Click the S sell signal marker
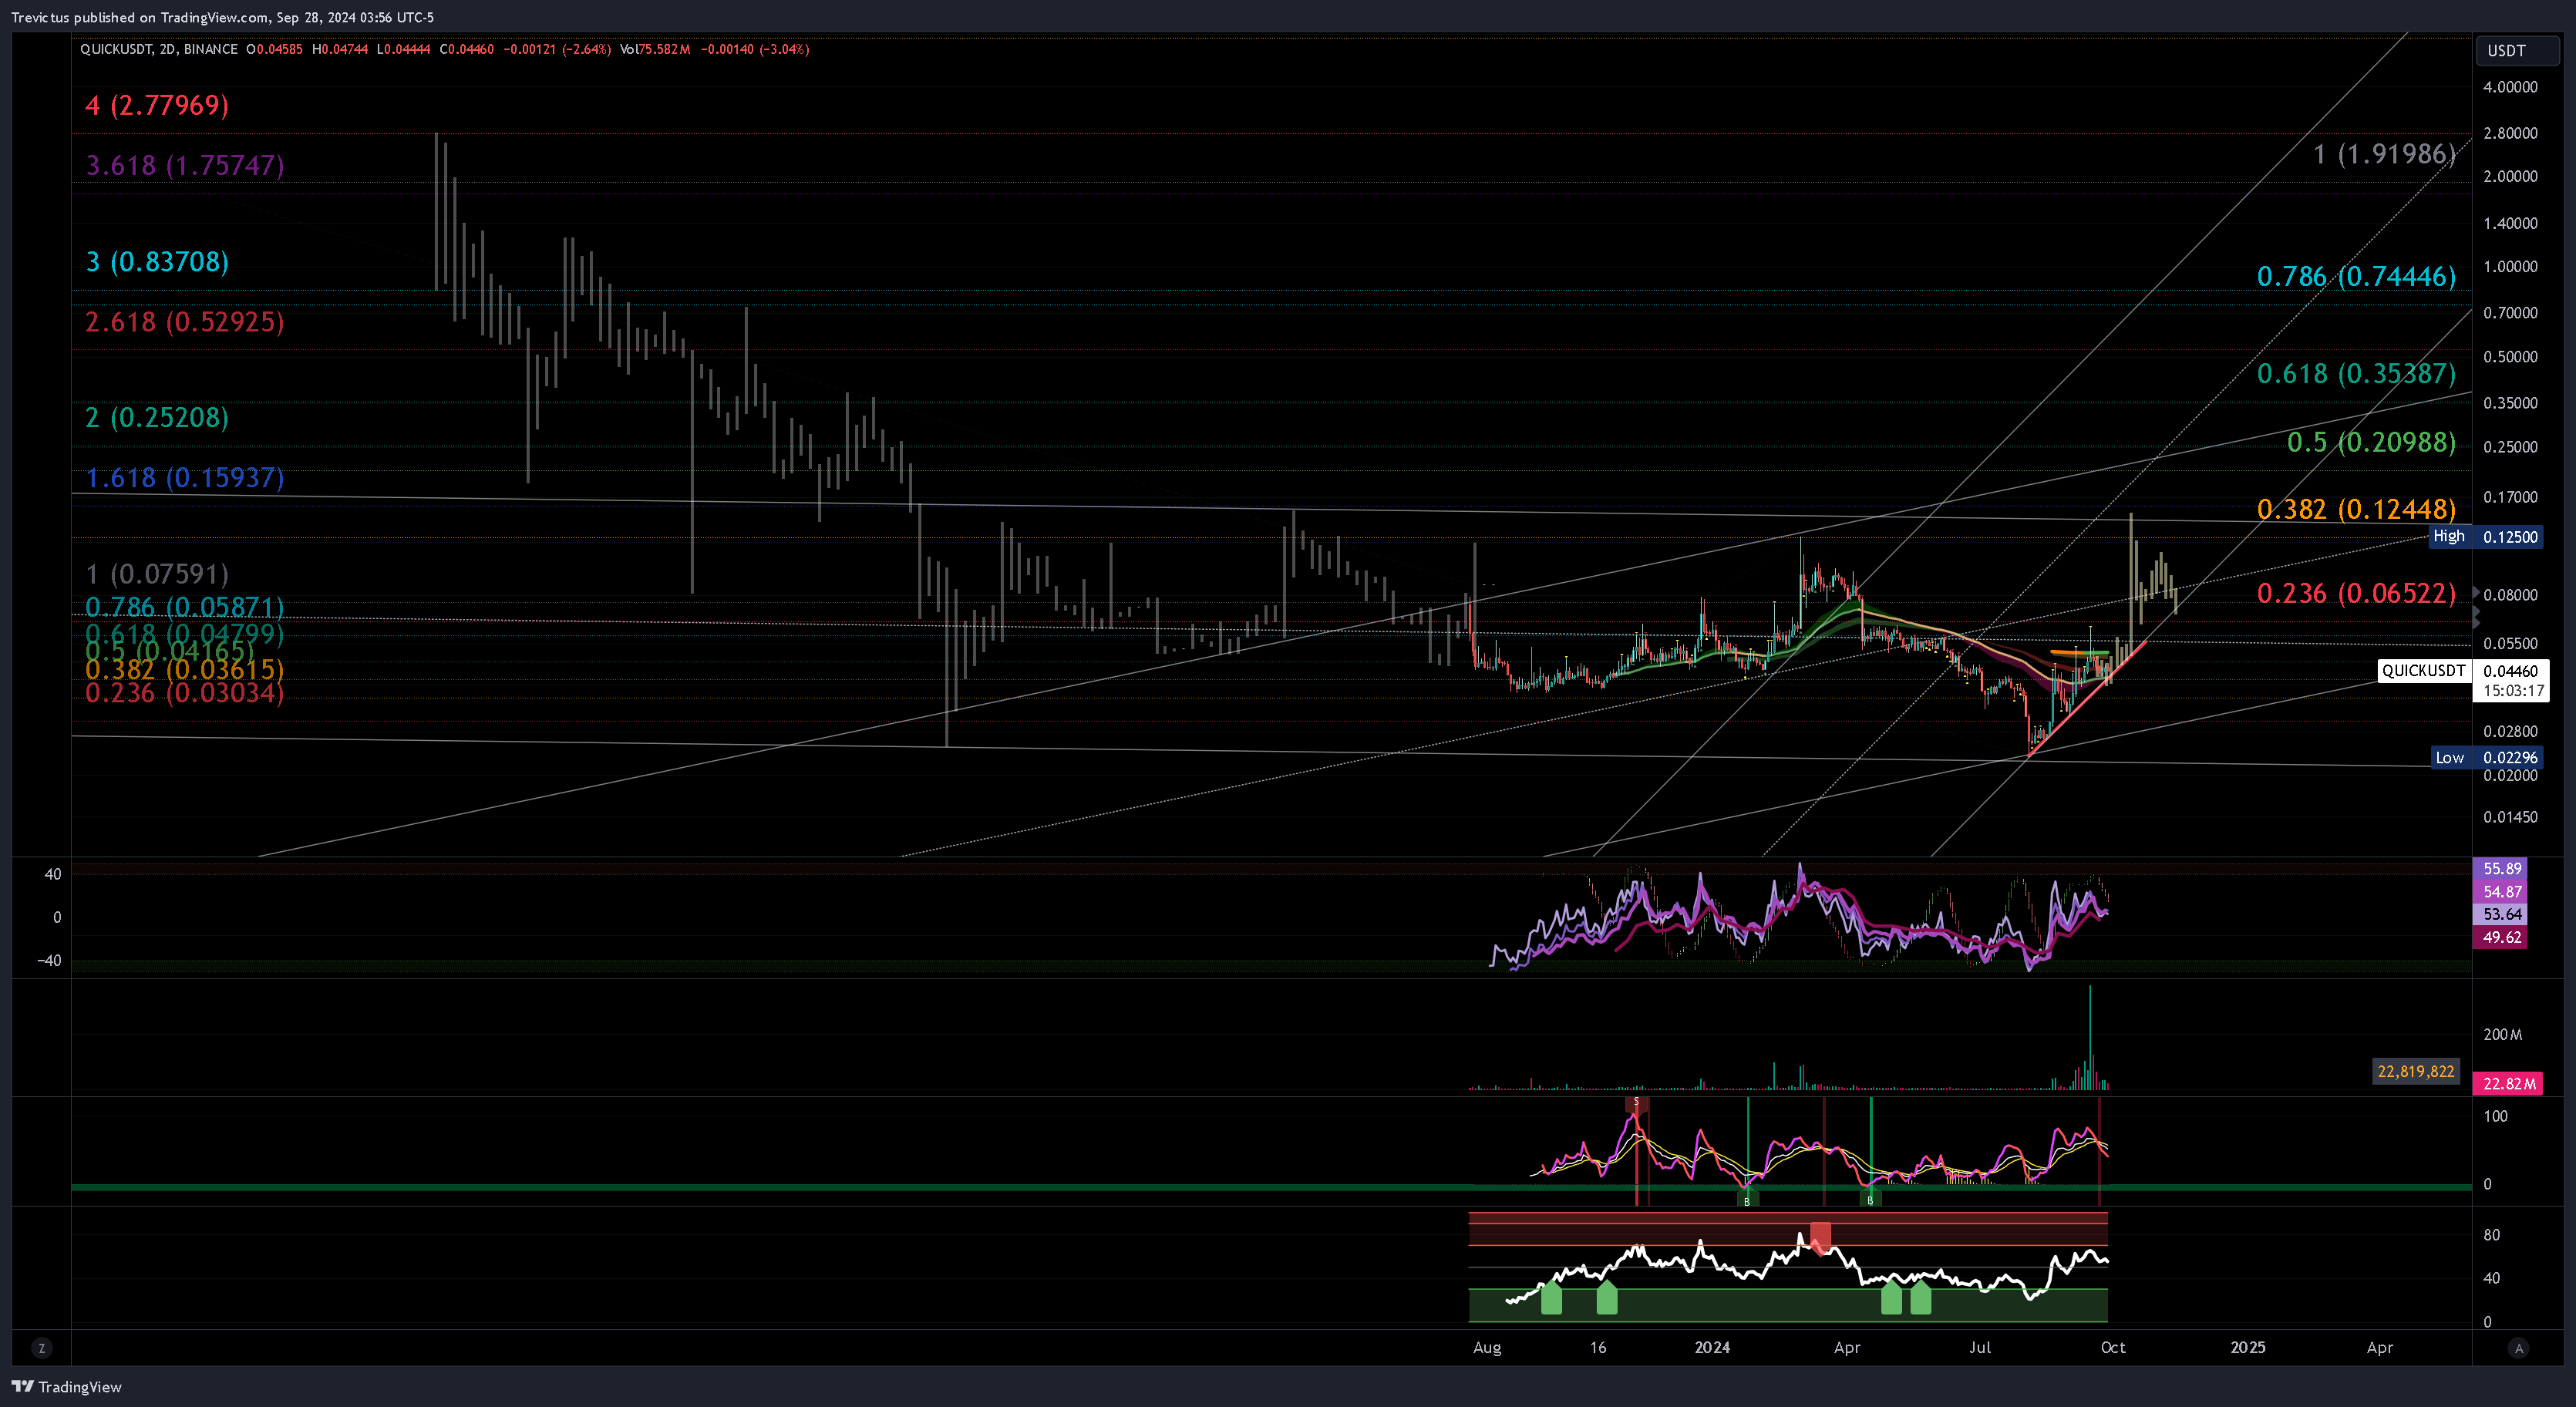The image size is (2576, 1407). [1636, 1103]
